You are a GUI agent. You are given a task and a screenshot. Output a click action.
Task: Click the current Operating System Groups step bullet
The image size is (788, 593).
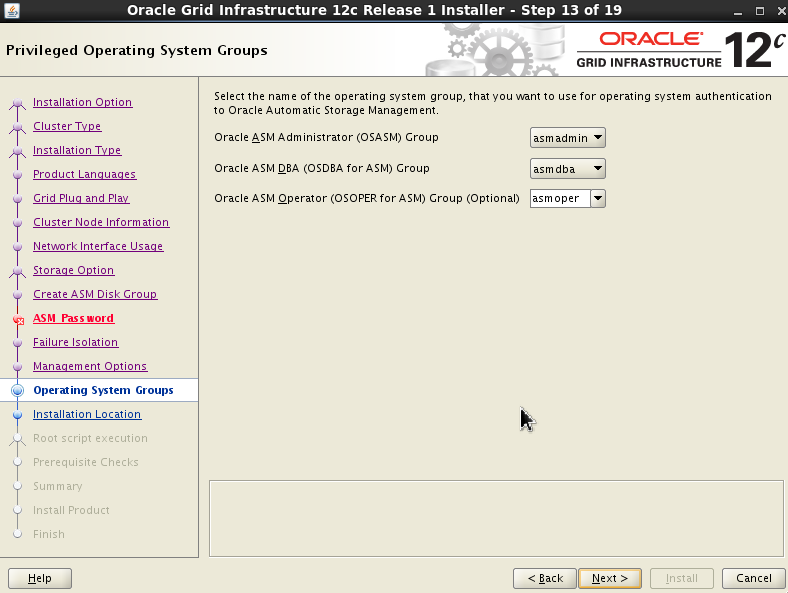click(x=18, y=390)
